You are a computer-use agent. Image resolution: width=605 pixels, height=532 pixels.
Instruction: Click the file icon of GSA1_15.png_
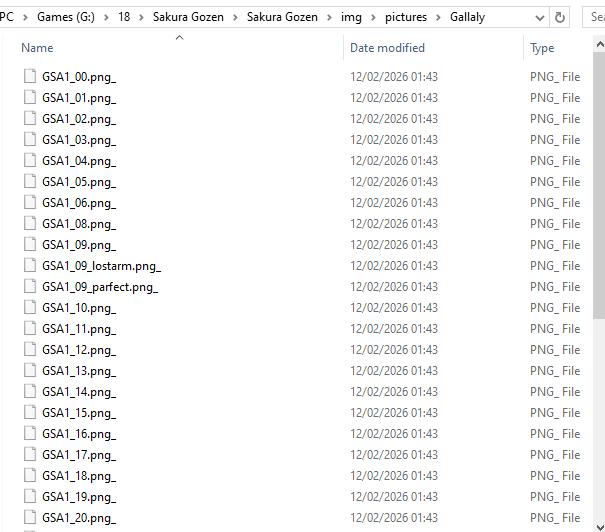pyautogui.click(x=30, y=412)
